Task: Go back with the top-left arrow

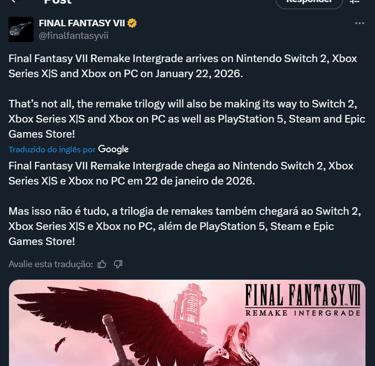Action: tap(14, 2)
